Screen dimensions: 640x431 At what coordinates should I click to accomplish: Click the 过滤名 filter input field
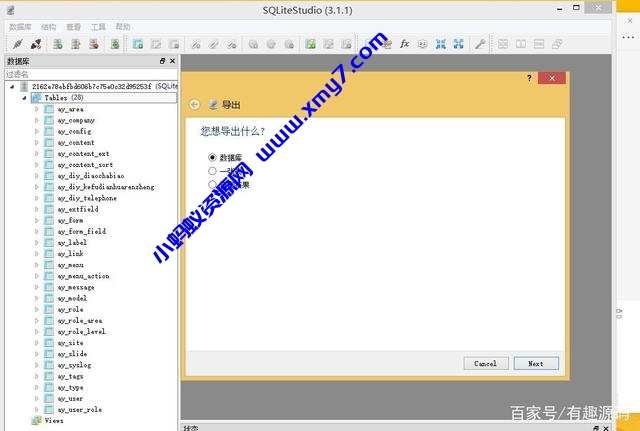coord(91,74)
